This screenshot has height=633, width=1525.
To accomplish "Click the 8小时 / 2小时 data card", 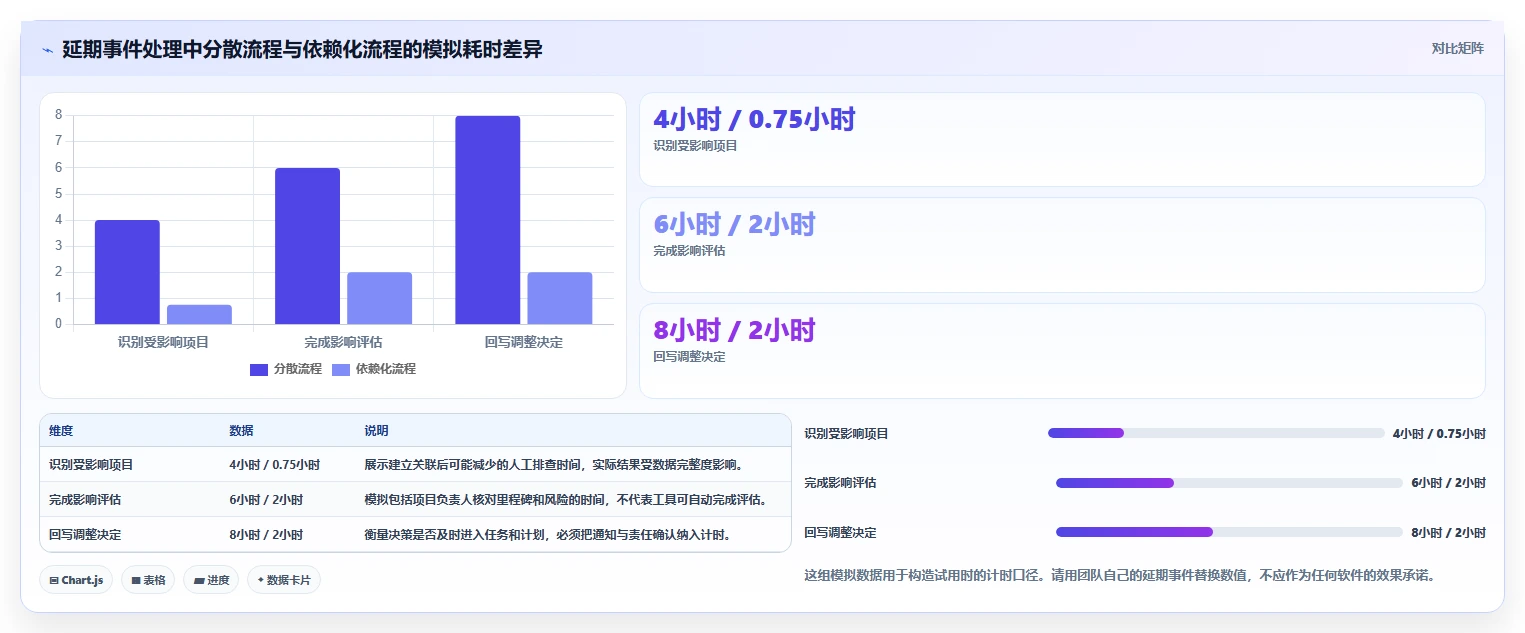I will click(x=1062, y=351).
